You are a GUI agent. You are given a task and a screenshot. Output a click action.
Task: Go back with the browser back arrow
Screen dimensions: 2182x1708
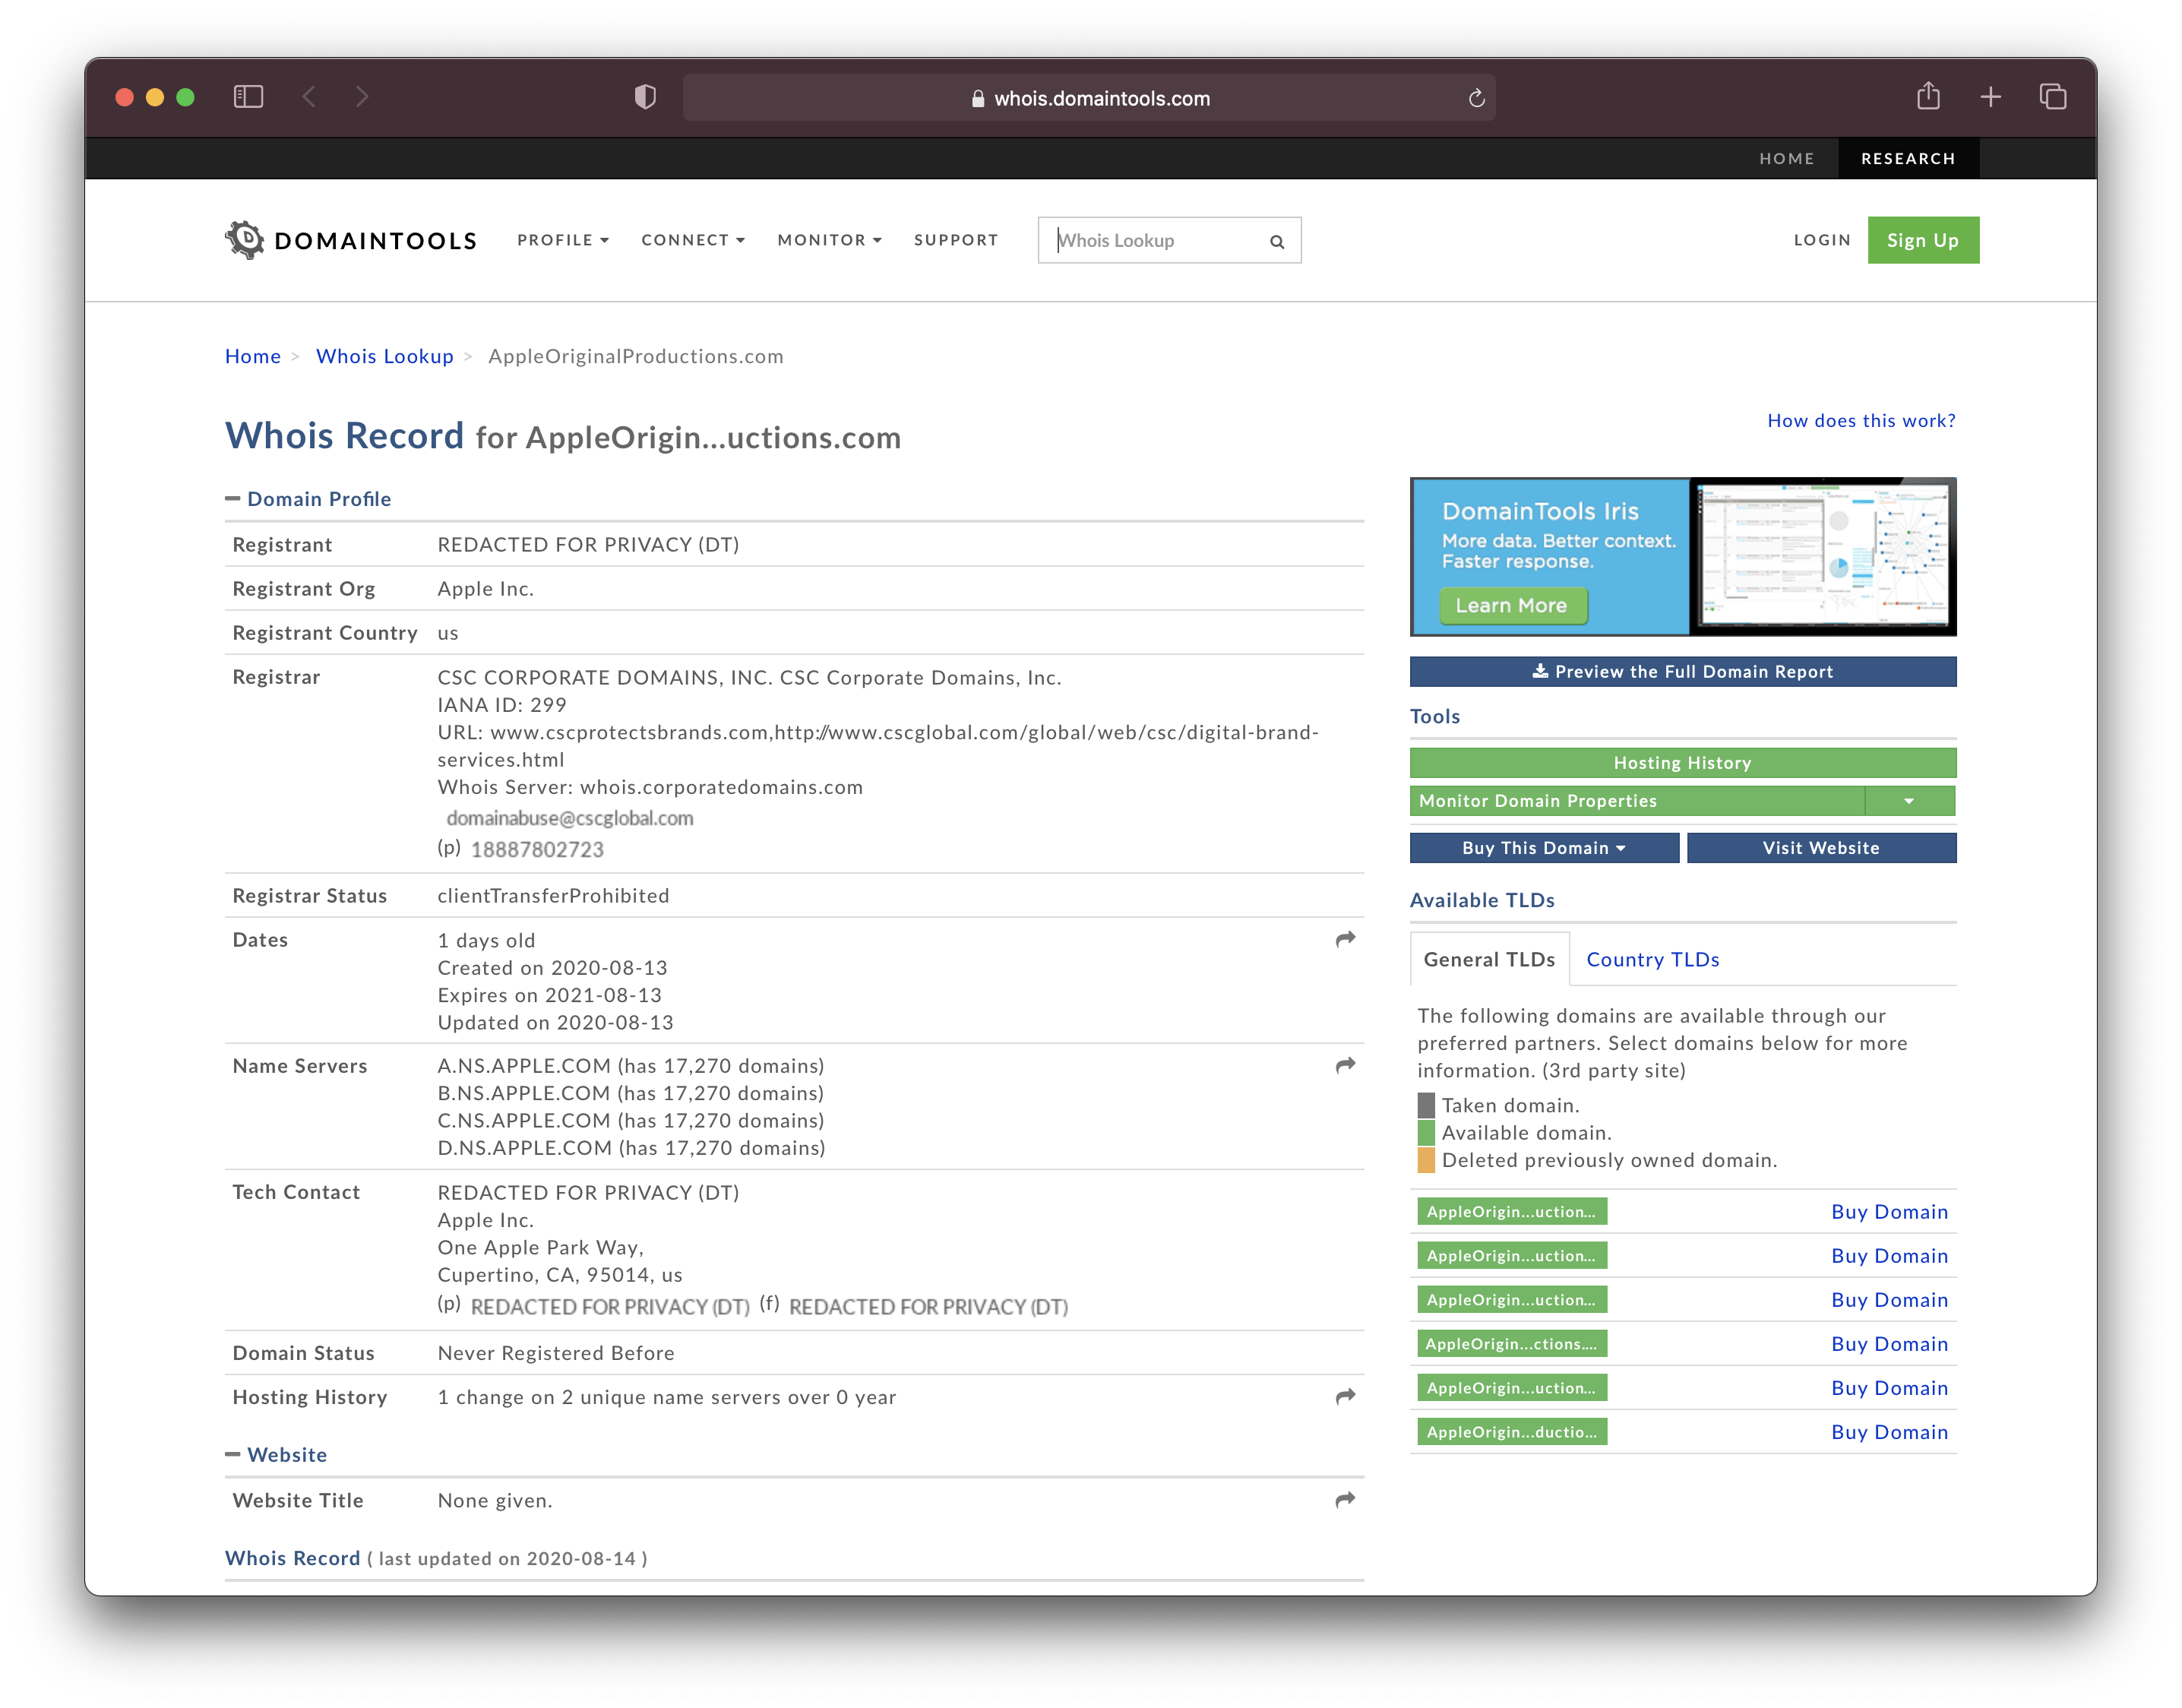click(x=310, y=97)
